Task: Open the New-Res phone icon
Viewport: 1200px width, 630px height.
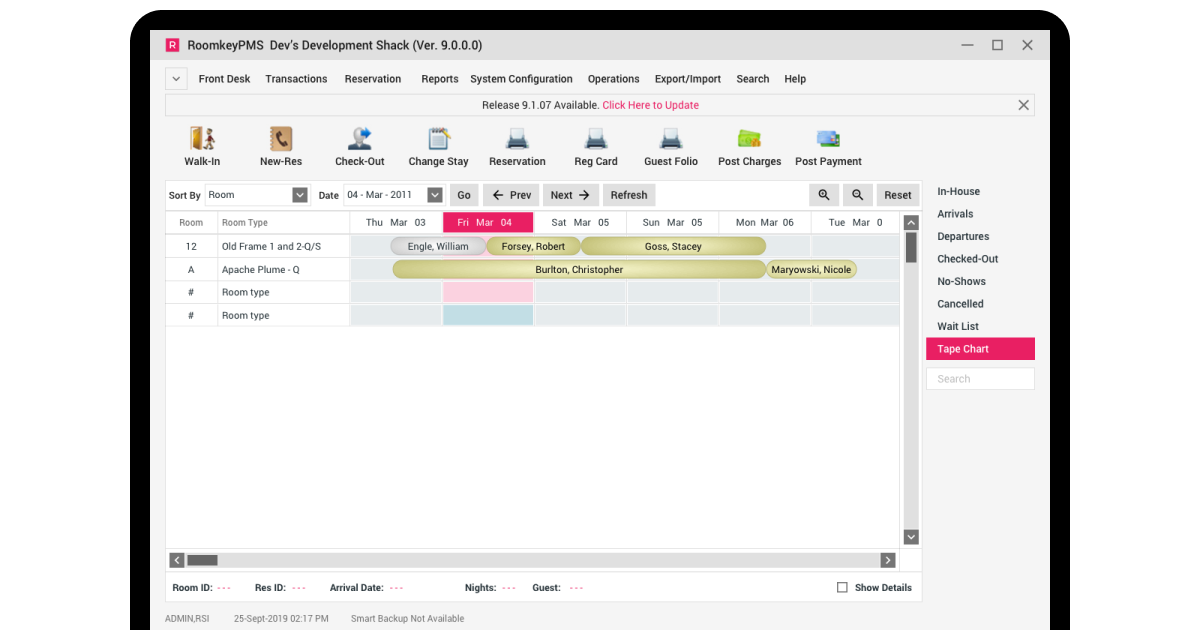Action: (281, 139)
